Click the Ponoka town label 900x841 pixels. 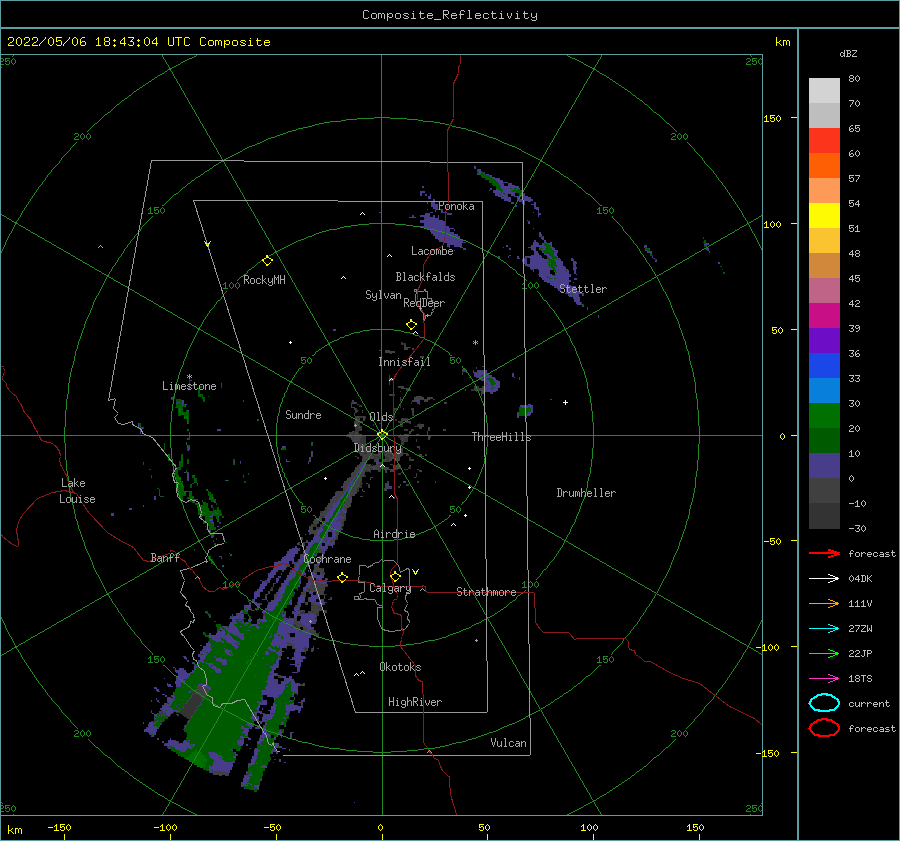coord(456,206)
